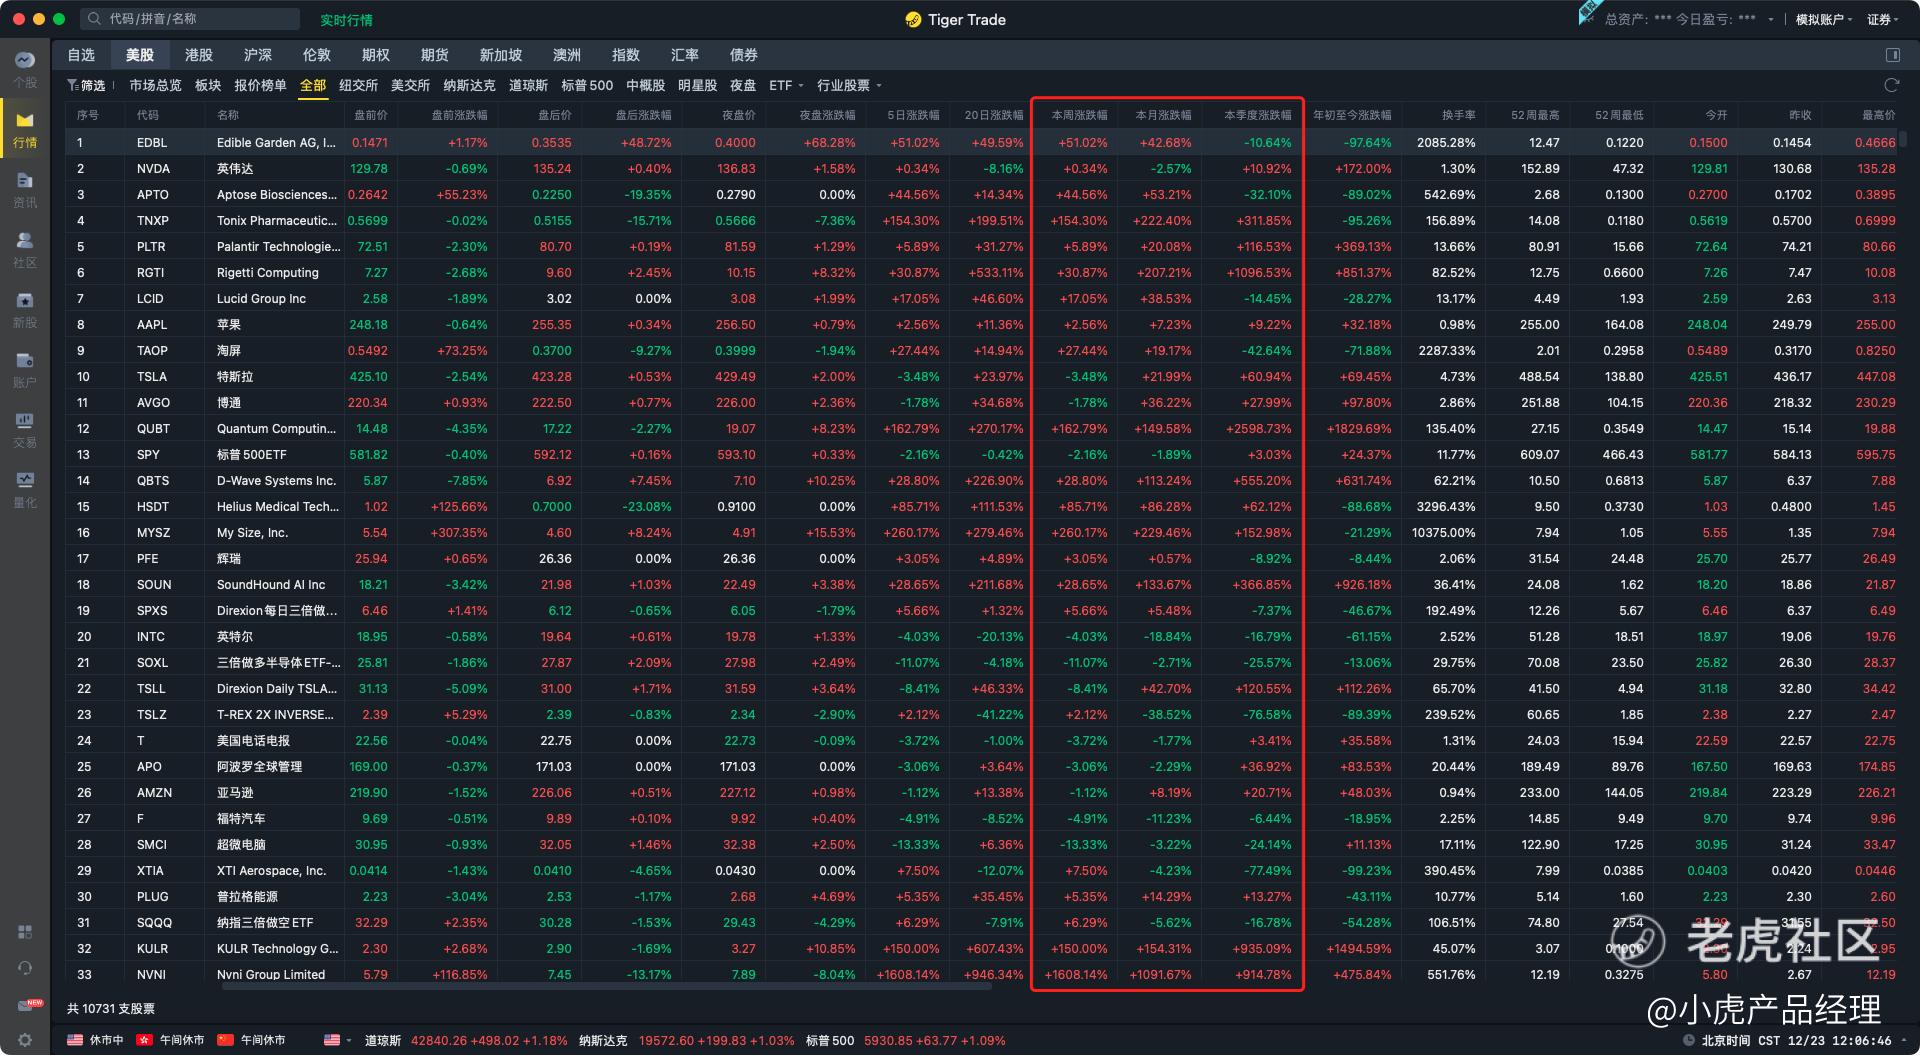Image resolution: width=1920 pixels, height=1055 pixels.
Task: Open the 证券 dropdown menu
Action: [1884, 19]
